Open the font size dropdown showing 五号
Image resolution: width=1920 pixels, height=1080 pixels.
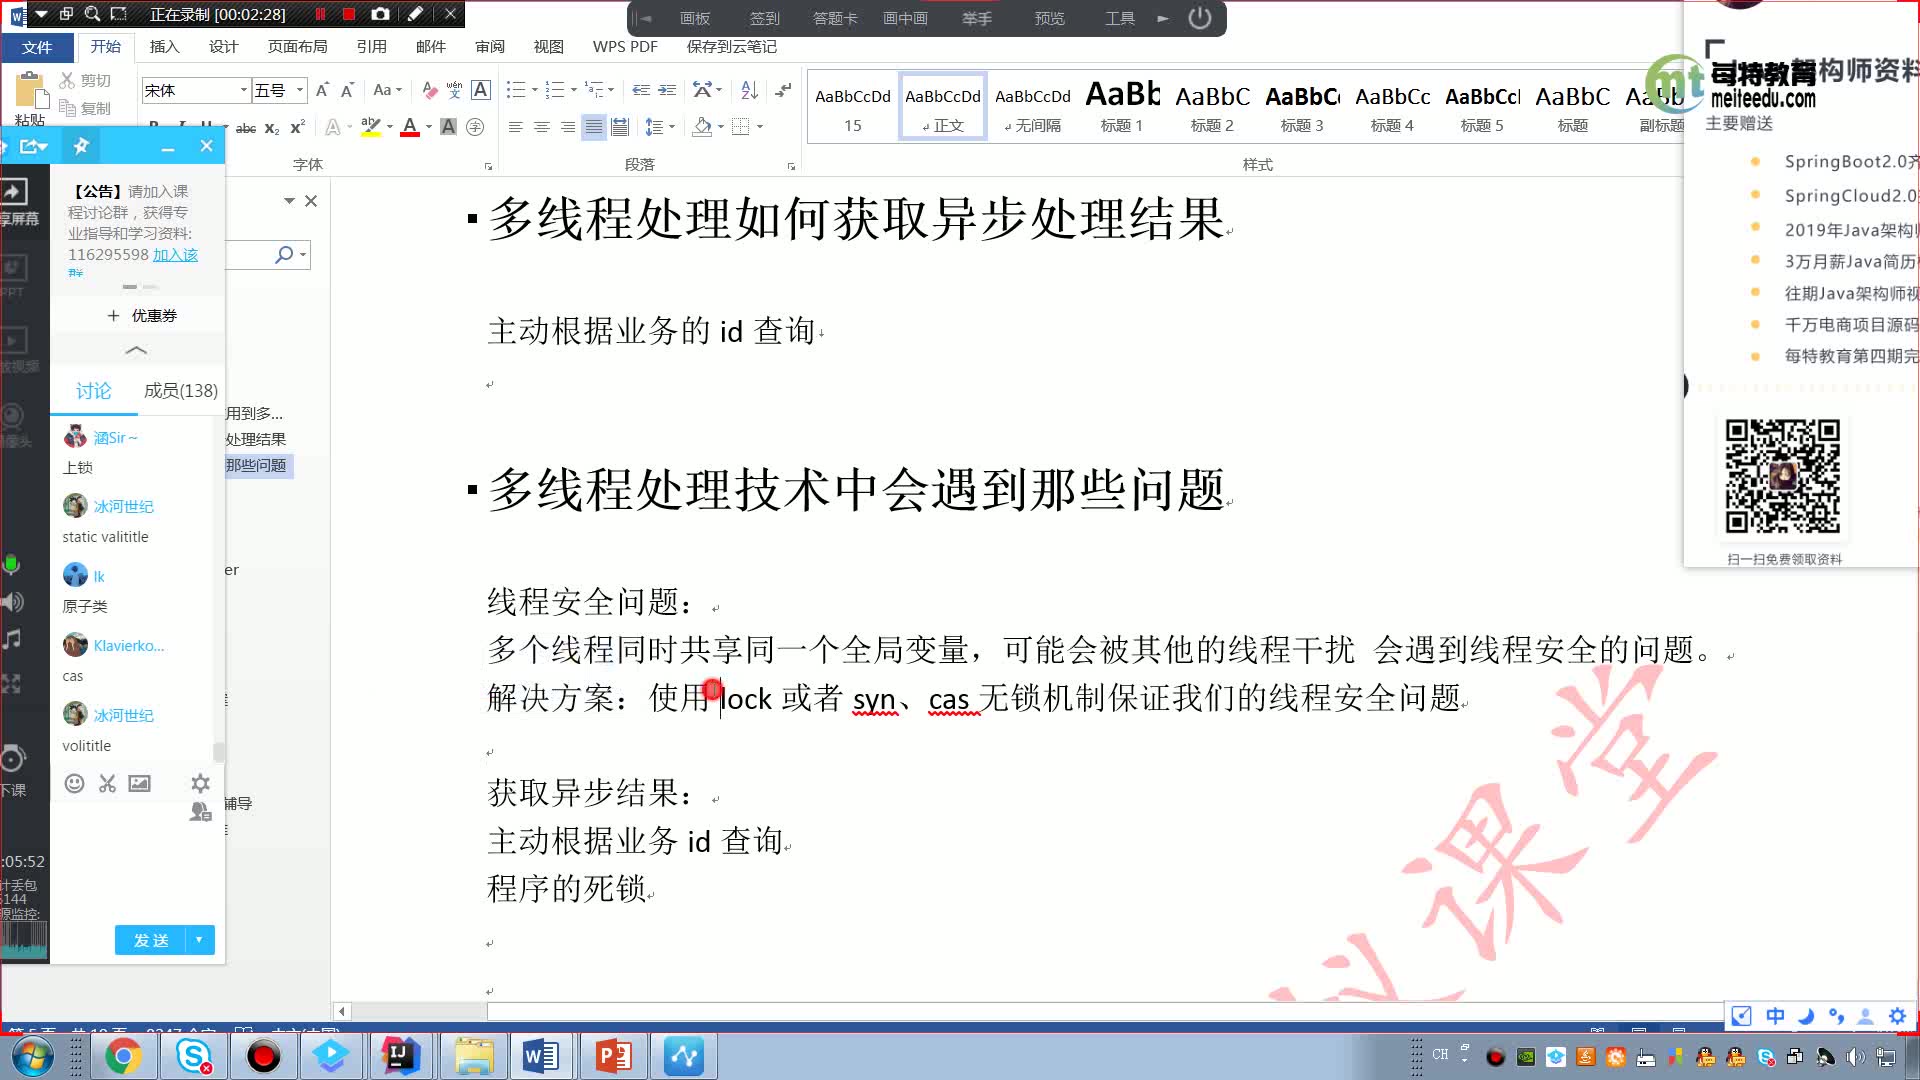[299, 90]
